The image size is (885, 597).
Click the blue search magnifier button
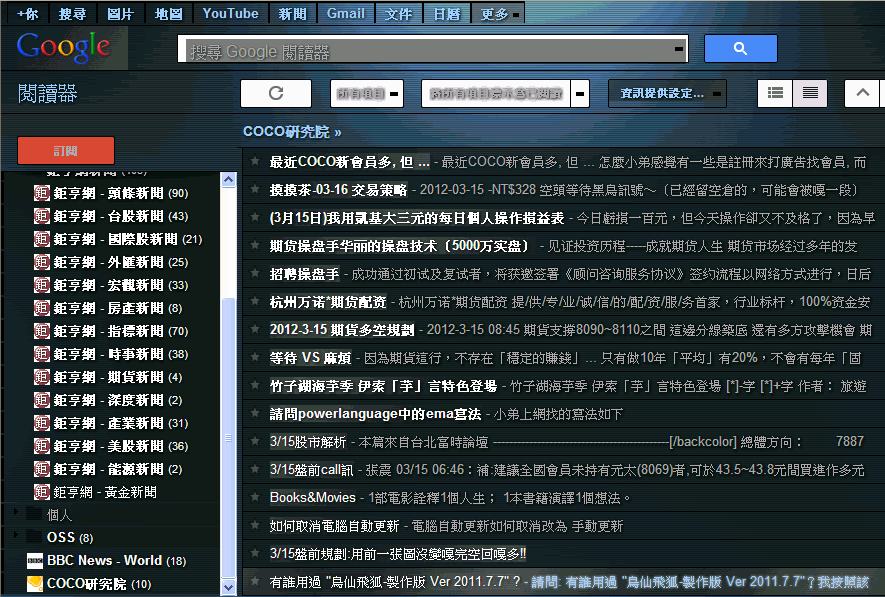coord(741,49)
